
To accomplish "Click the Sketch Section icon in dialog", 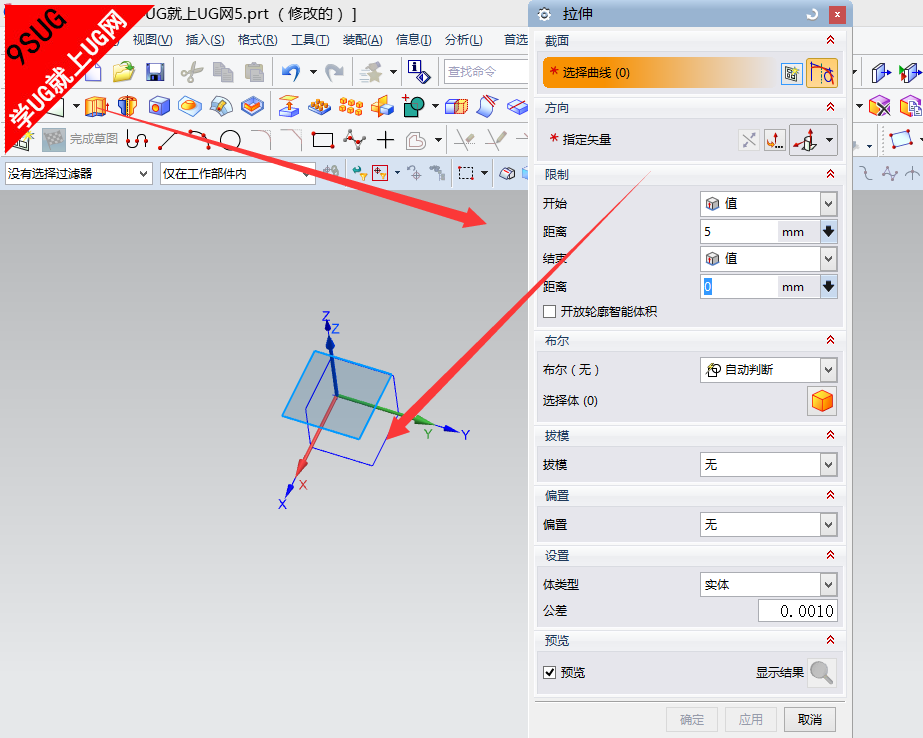I will (792, 73).
